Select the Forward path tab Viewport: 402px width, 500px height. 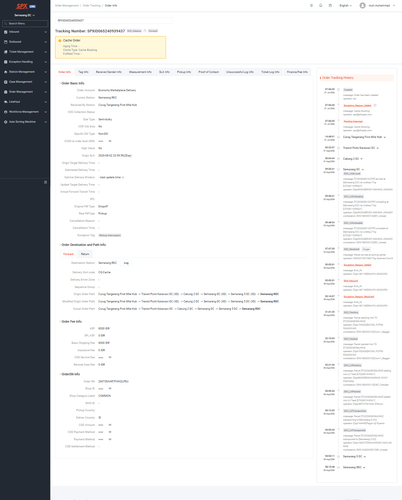pos(68,254)
